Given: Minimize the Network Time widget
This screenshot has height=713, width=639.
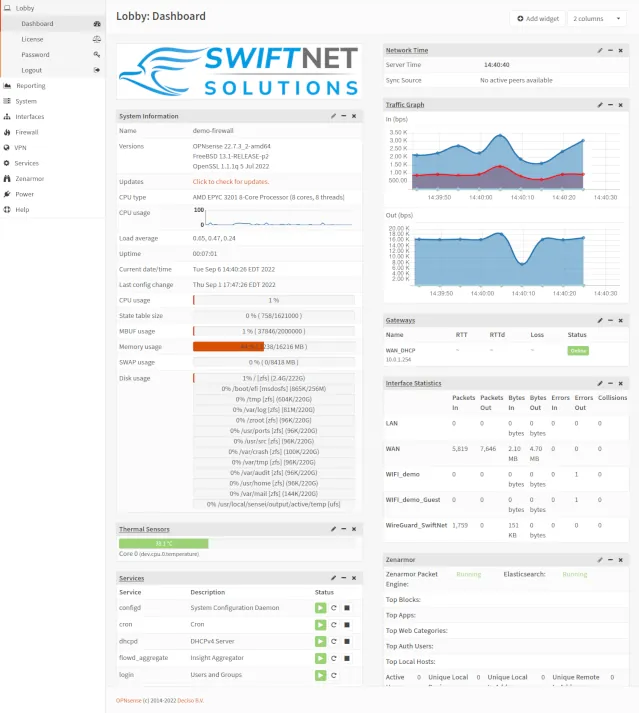Looking at the screenshot, I should (x=610, y=50).
